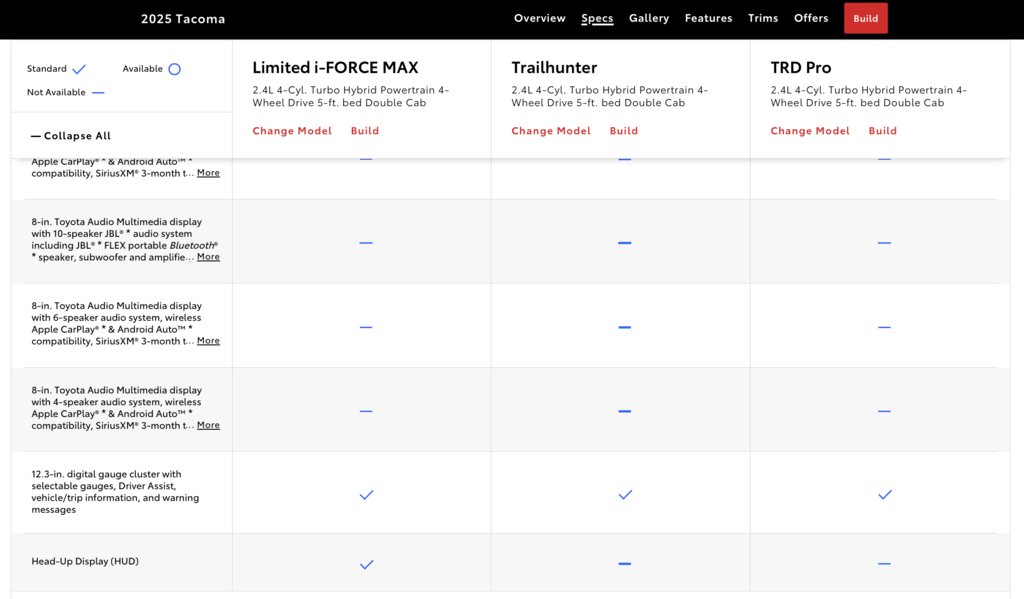Click the Build link under TRD Pro

click(882, 131)
